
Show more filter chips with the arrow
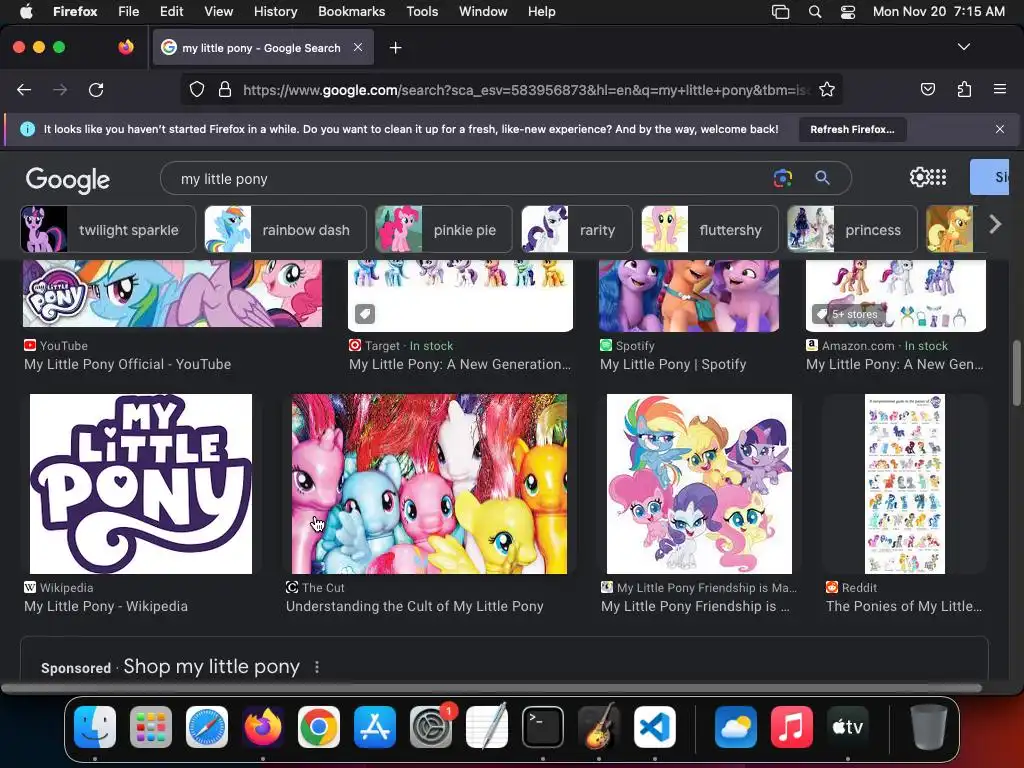click(x=995, y=225)
